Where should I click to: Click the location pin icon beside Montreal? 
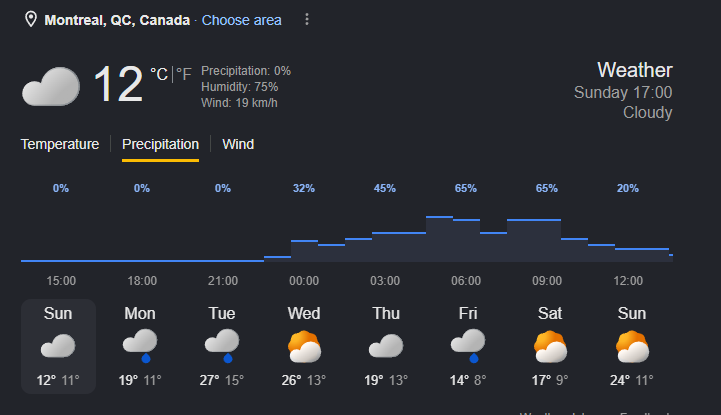click(x=31, y=20)
